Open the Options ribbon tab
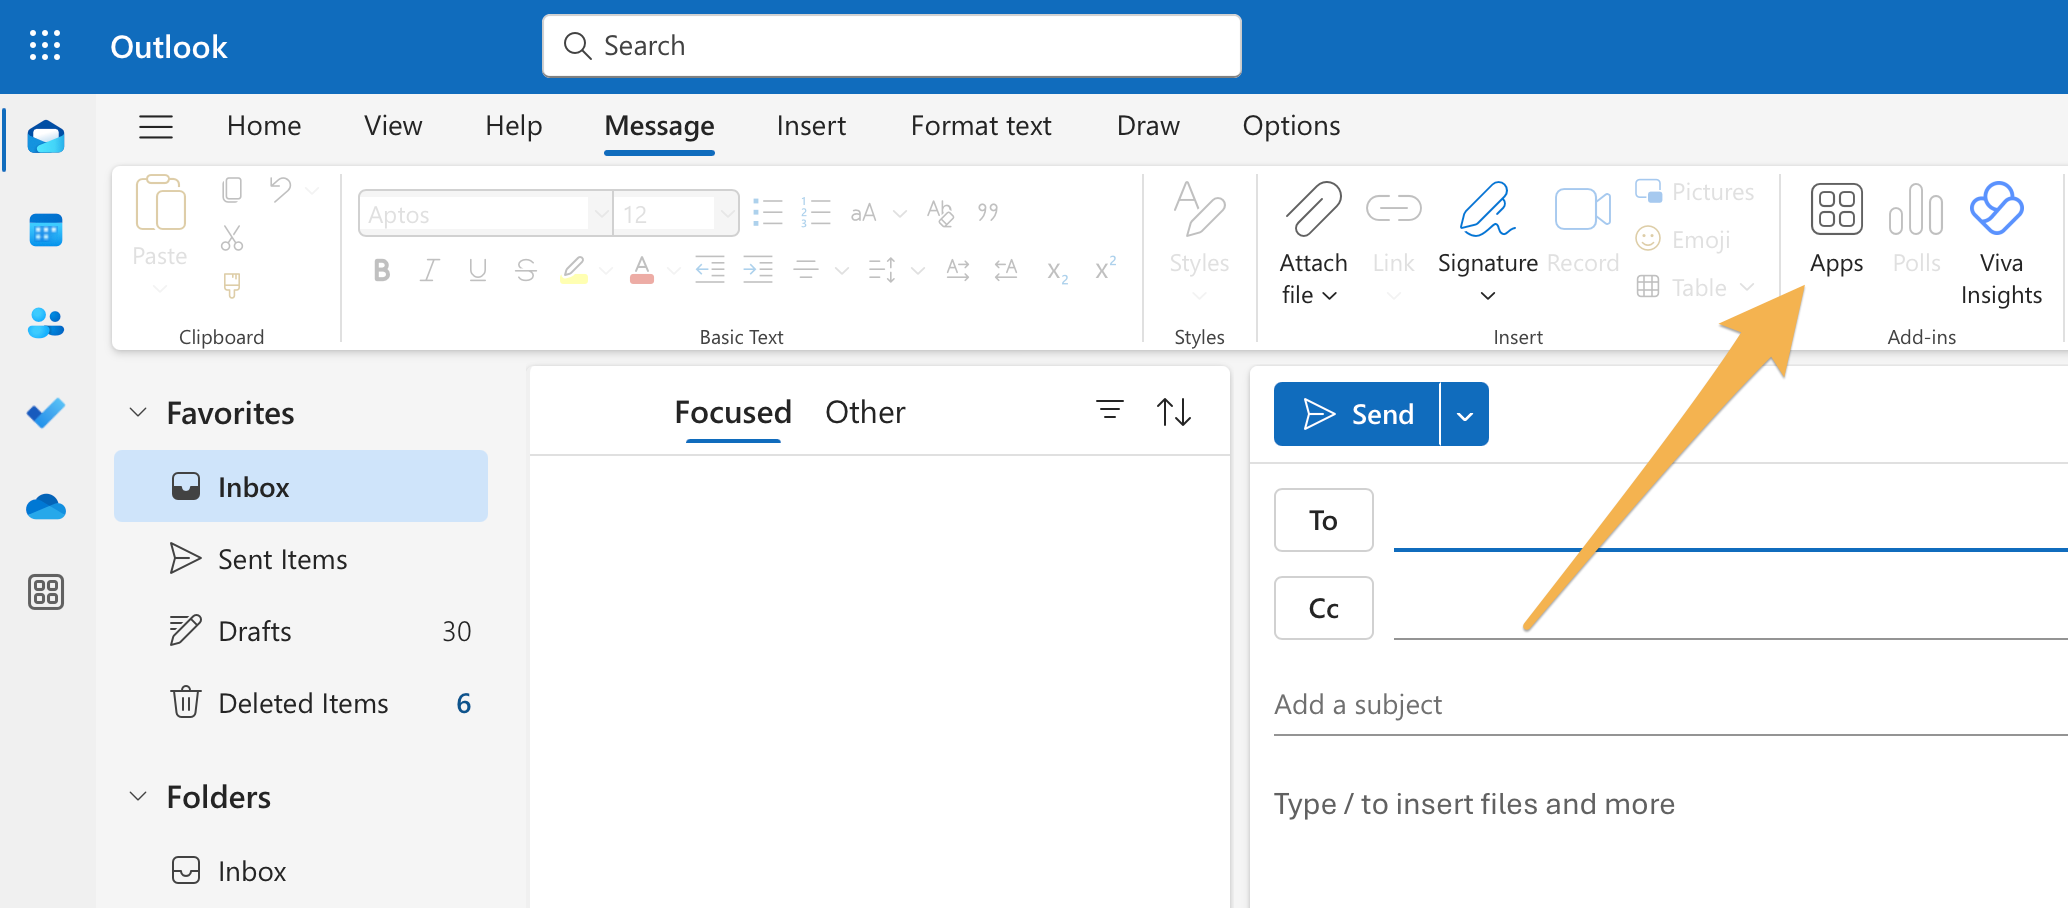The width and height of the screenshot is (2068, 908). coord(1291,126)
